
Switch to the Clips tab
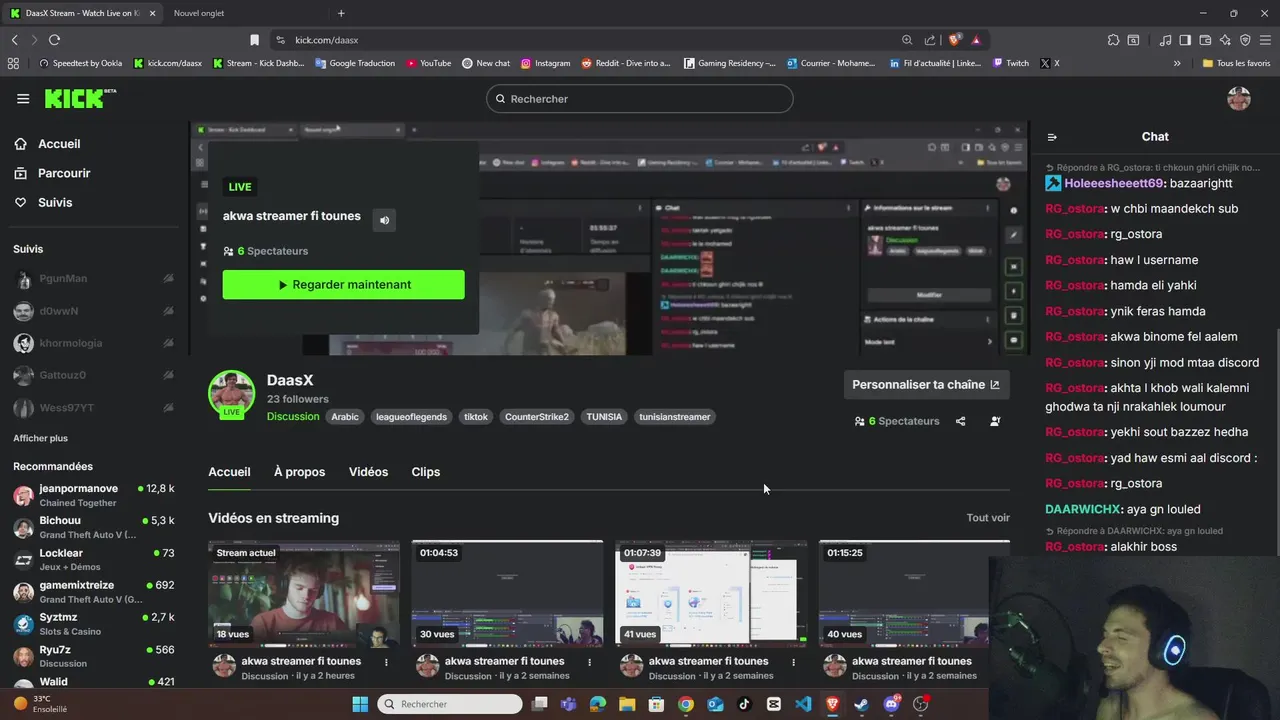click(x=426, y=472)
